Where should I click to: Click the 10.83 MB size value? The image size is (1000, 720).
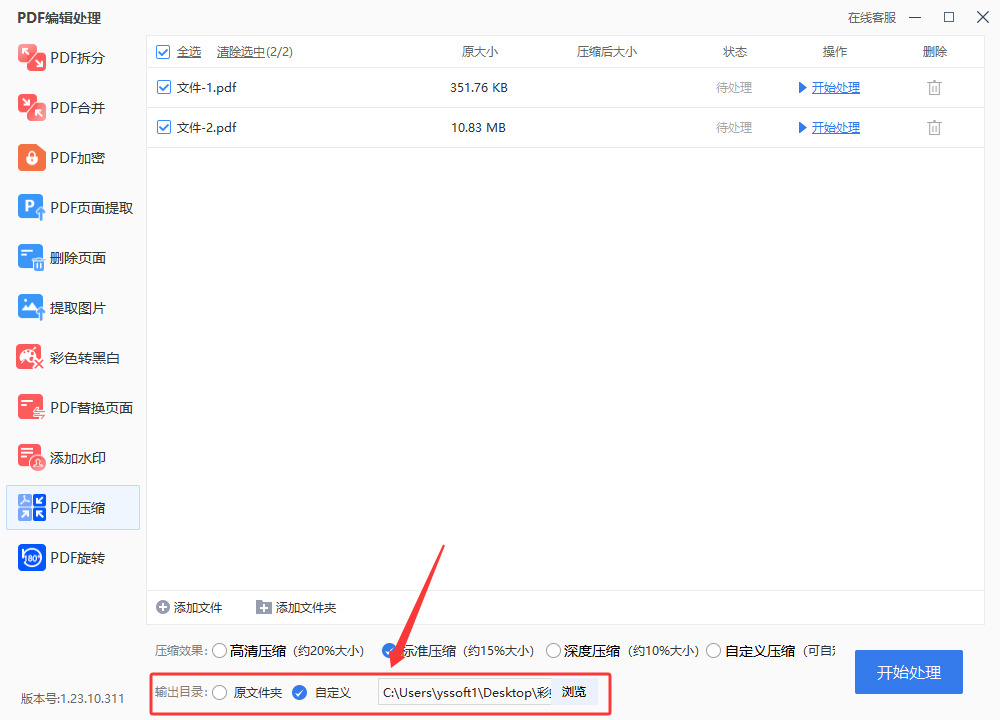pos(478,128)
